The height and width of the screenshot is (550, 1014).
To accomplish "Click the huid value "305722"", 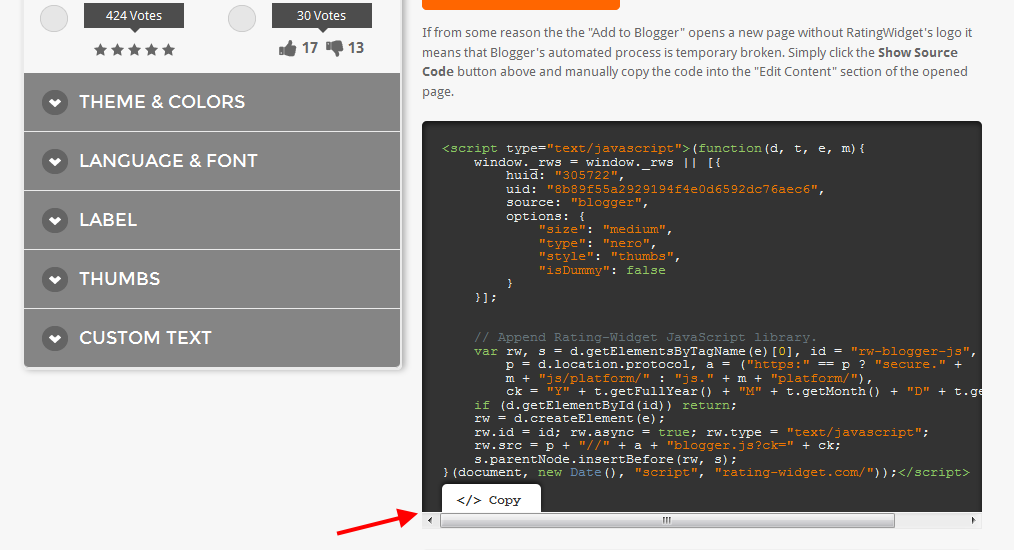I will tap(587, 175).
